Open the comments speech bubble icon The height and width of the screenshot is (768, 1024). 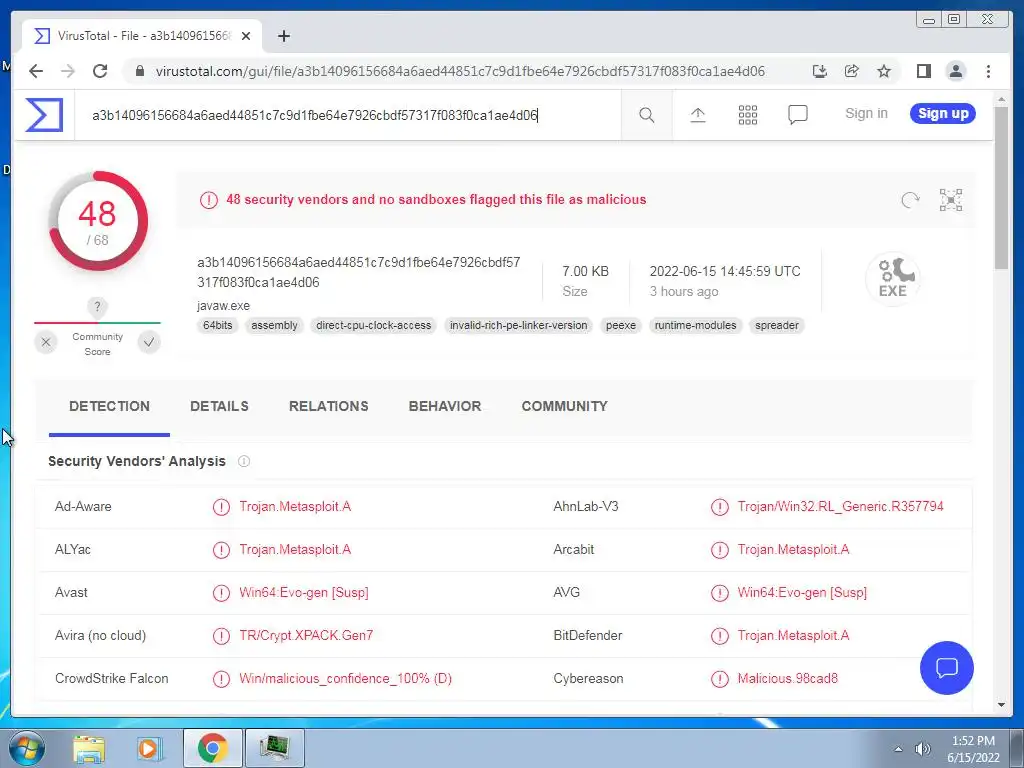click(797, 116)
